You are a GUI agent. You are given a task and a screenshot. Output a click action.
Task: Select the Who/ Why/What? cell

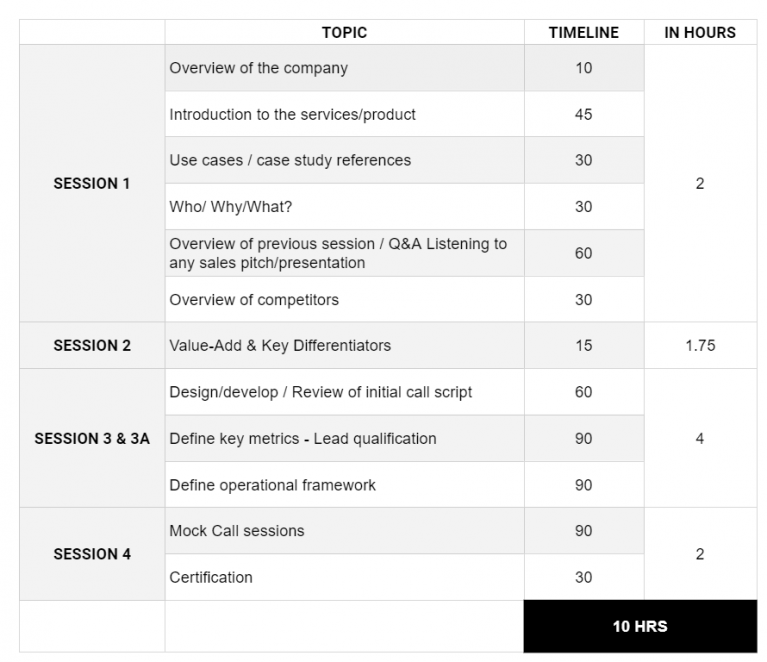point(344,206)
